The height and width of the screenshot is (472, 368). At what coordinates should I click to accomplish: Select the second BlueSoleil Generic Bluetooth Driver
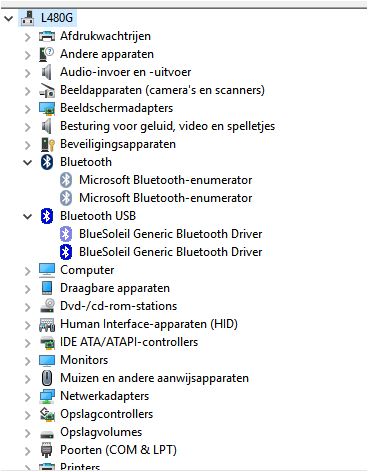[170, 252]
